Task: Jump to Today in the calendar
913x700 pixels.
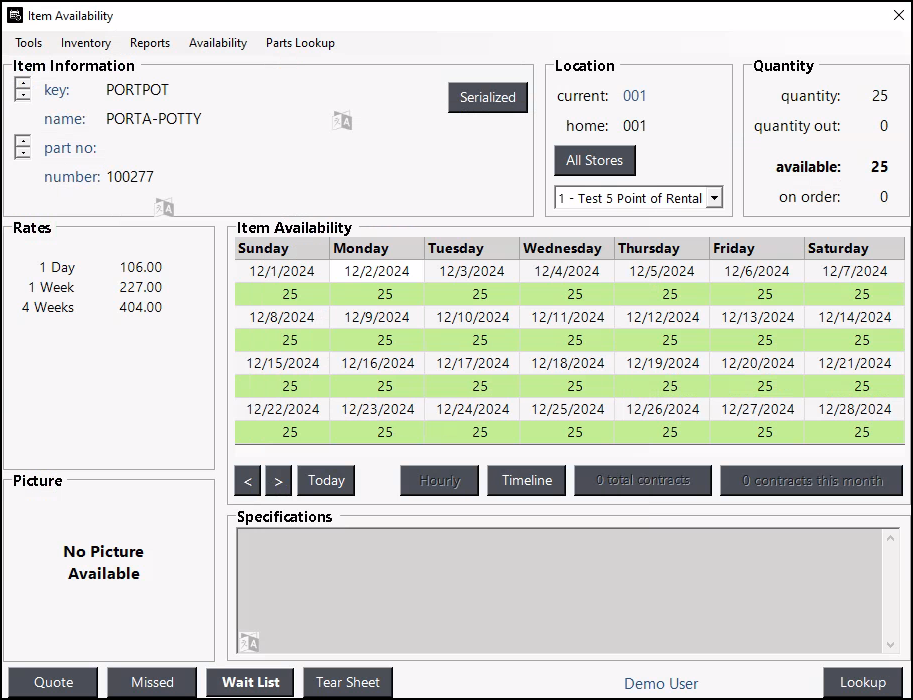Action: pyautogui.click(x=326, y=481)
